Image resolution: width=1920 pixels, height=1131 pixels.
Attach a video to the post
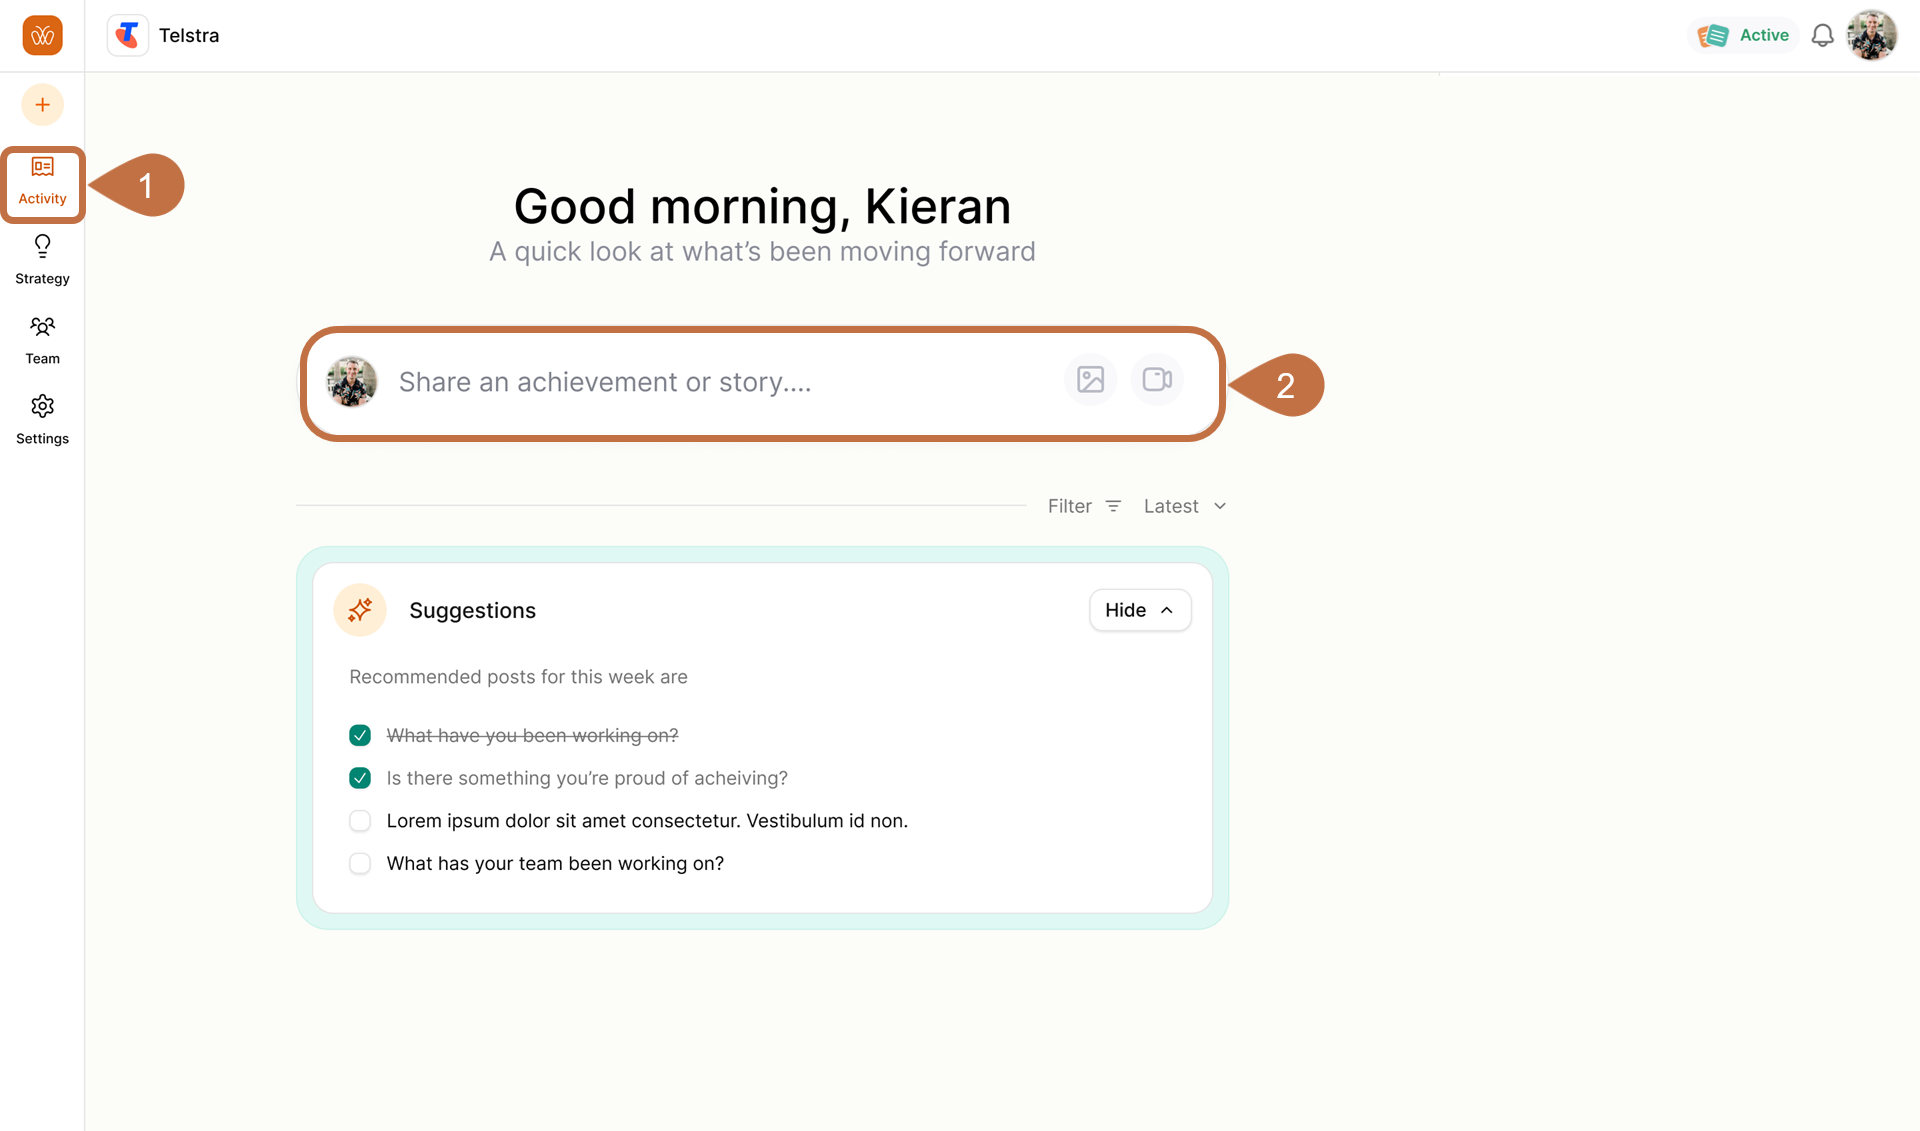pos(1157,380)
